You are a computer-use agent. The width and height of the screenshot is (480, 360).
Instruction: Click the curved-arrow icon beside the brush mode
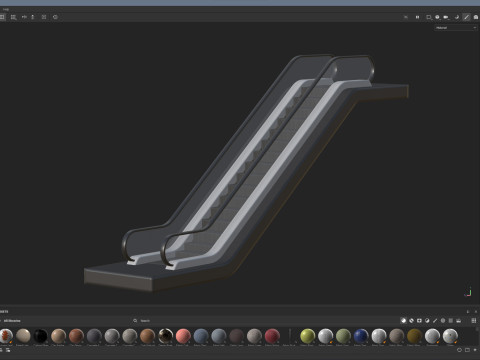(x=457, y=17)
